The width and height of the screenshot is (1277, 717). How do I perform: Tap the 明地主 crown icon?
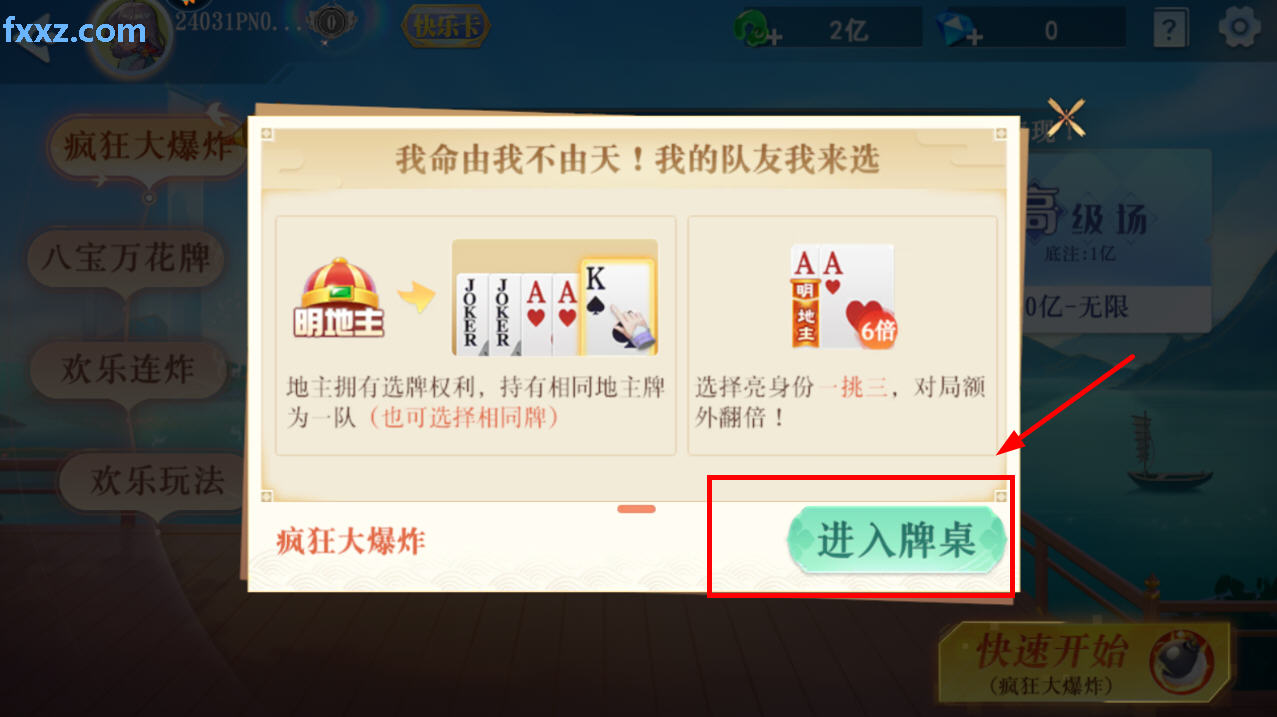(x=339, y=298)
